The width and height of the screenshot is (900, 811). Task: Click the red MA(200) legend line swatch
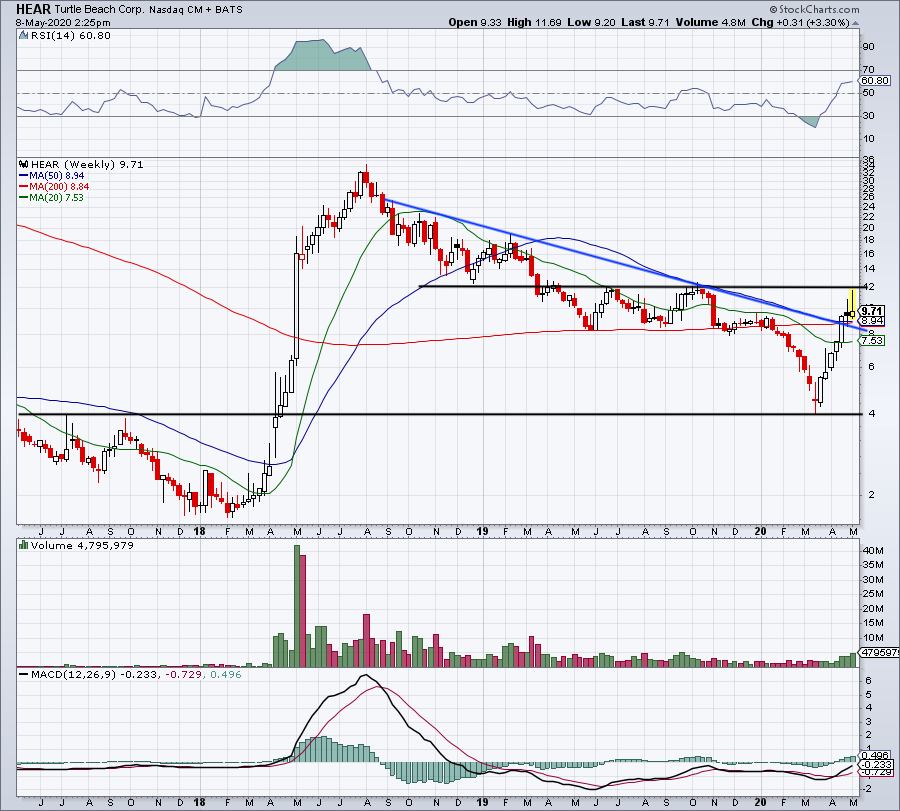click(x=24, y=187)
